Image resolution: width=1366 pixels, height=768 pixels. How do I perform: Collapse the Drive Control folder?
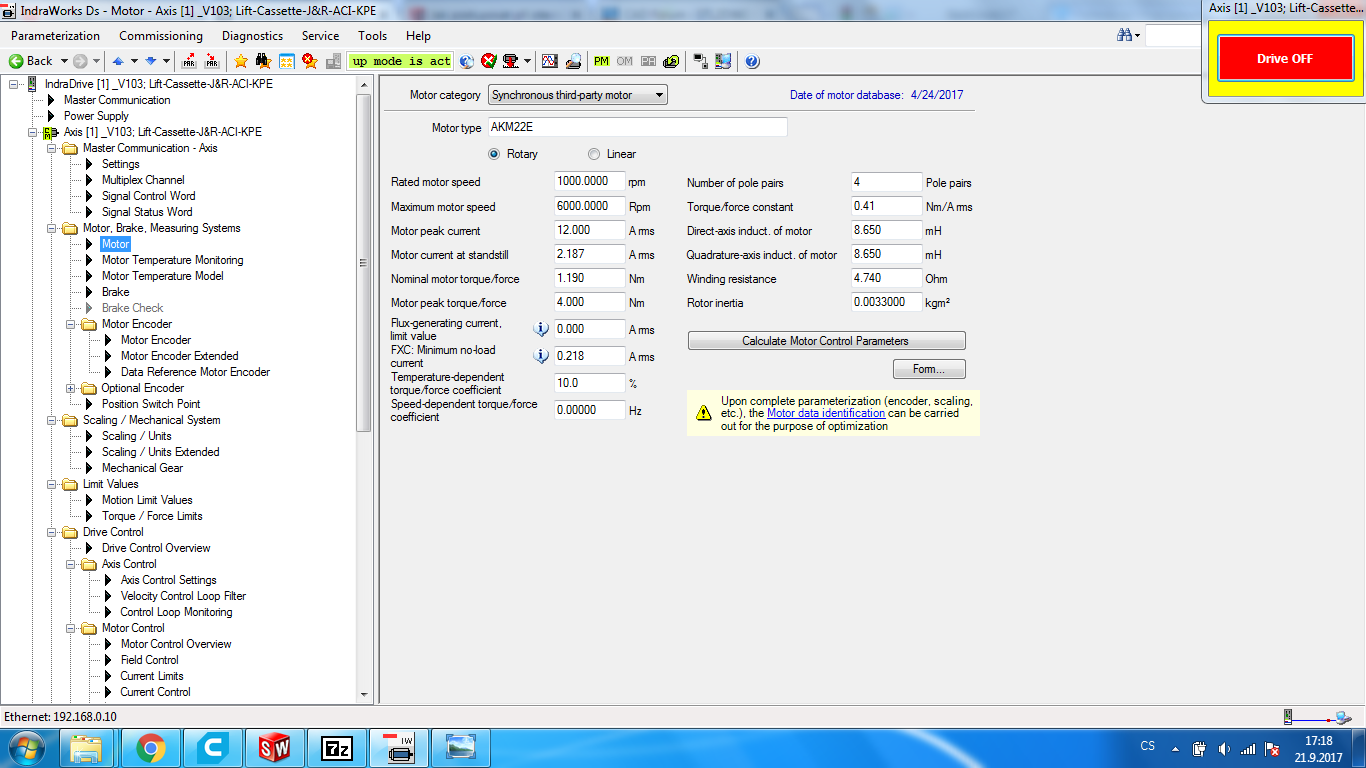pos(52,532)
